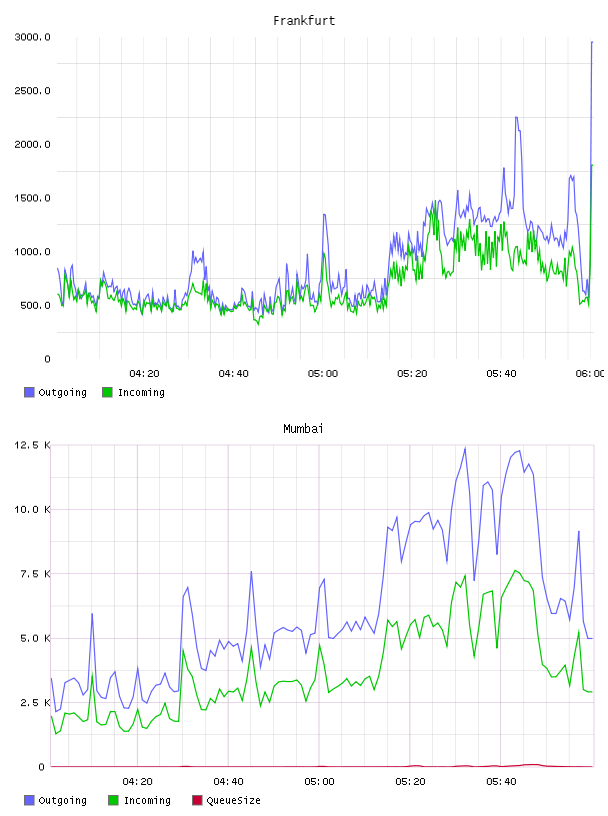Select QueueSize label in Mumbai legend

233,801
